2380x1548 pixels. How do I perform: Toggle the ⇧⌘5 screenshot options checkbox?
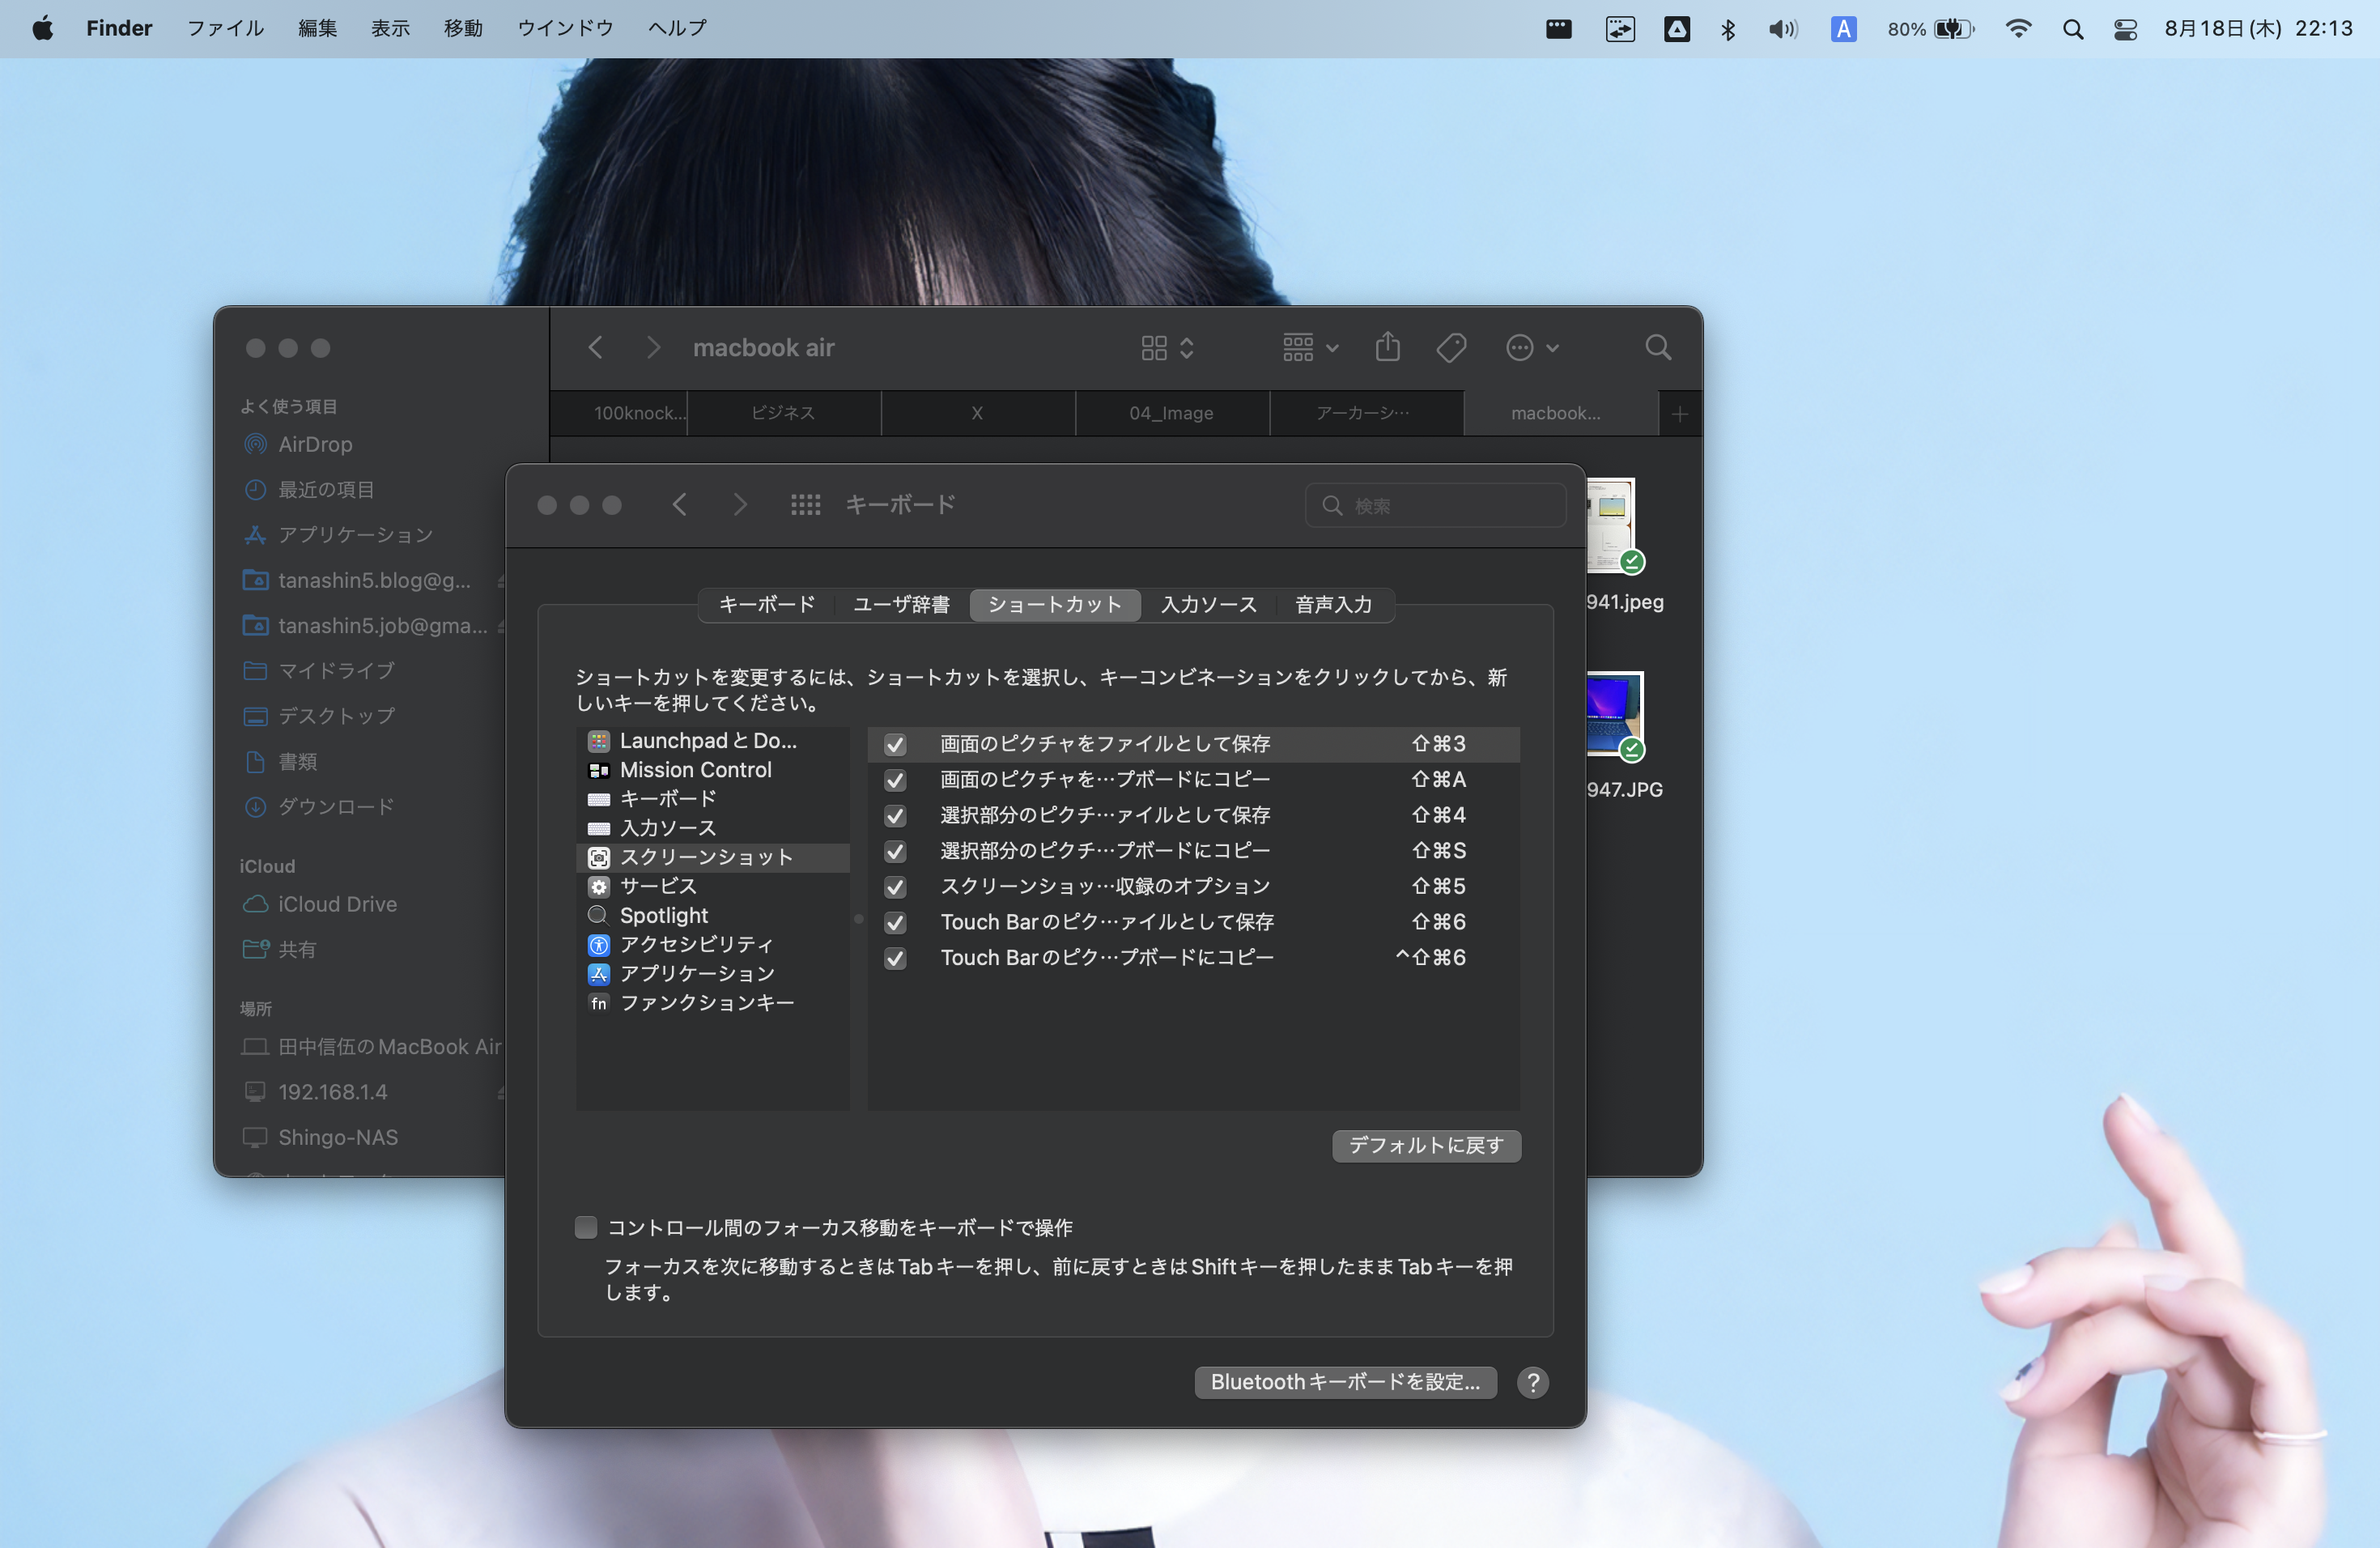click(x=895, y=887)
